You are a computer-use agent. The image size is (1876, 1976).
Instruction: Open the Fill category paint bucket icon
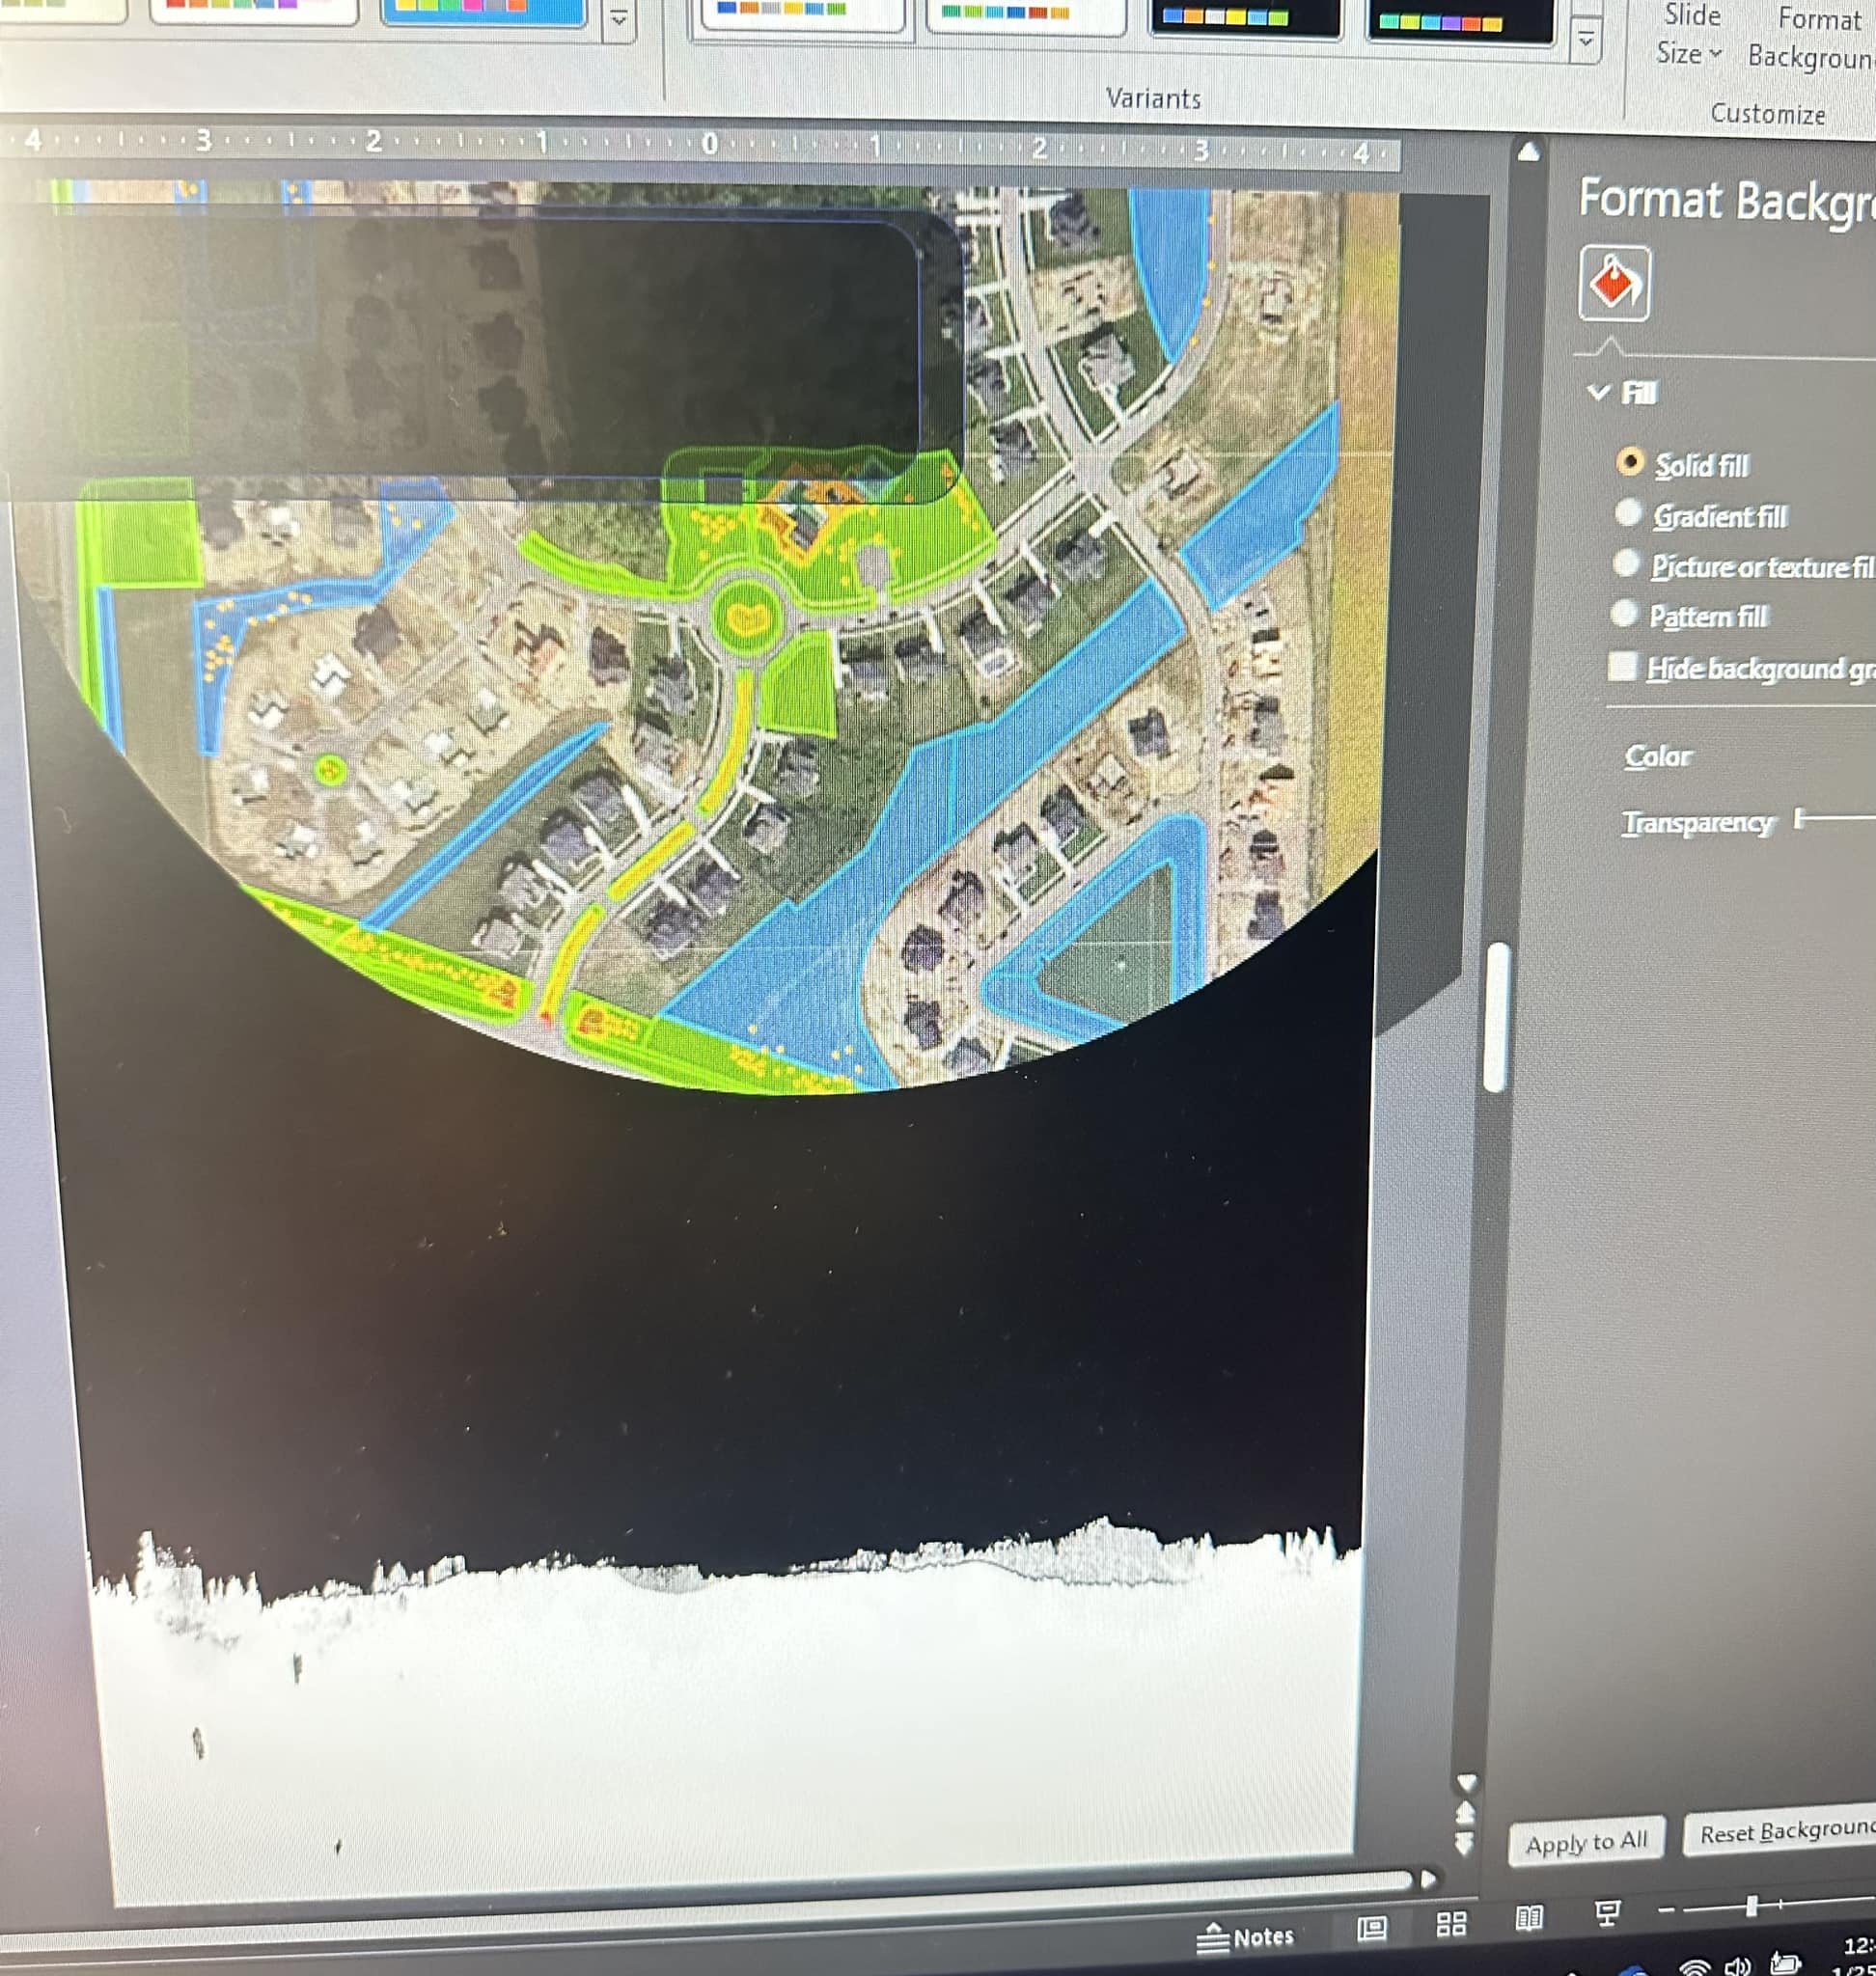point(1614,283)
